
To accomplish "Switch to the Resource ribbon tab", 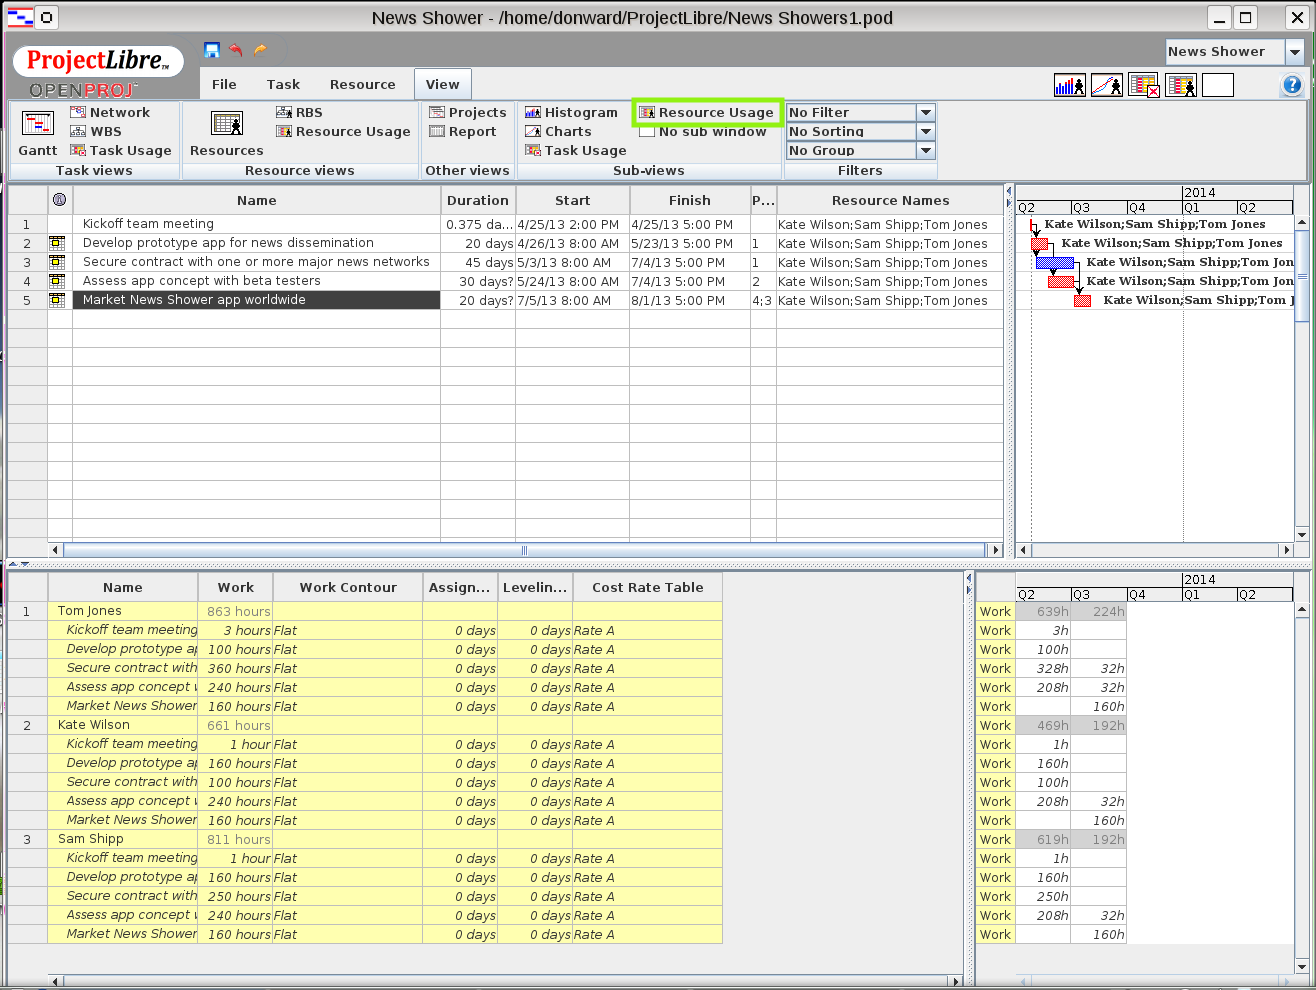I will (x=363, y=85).
